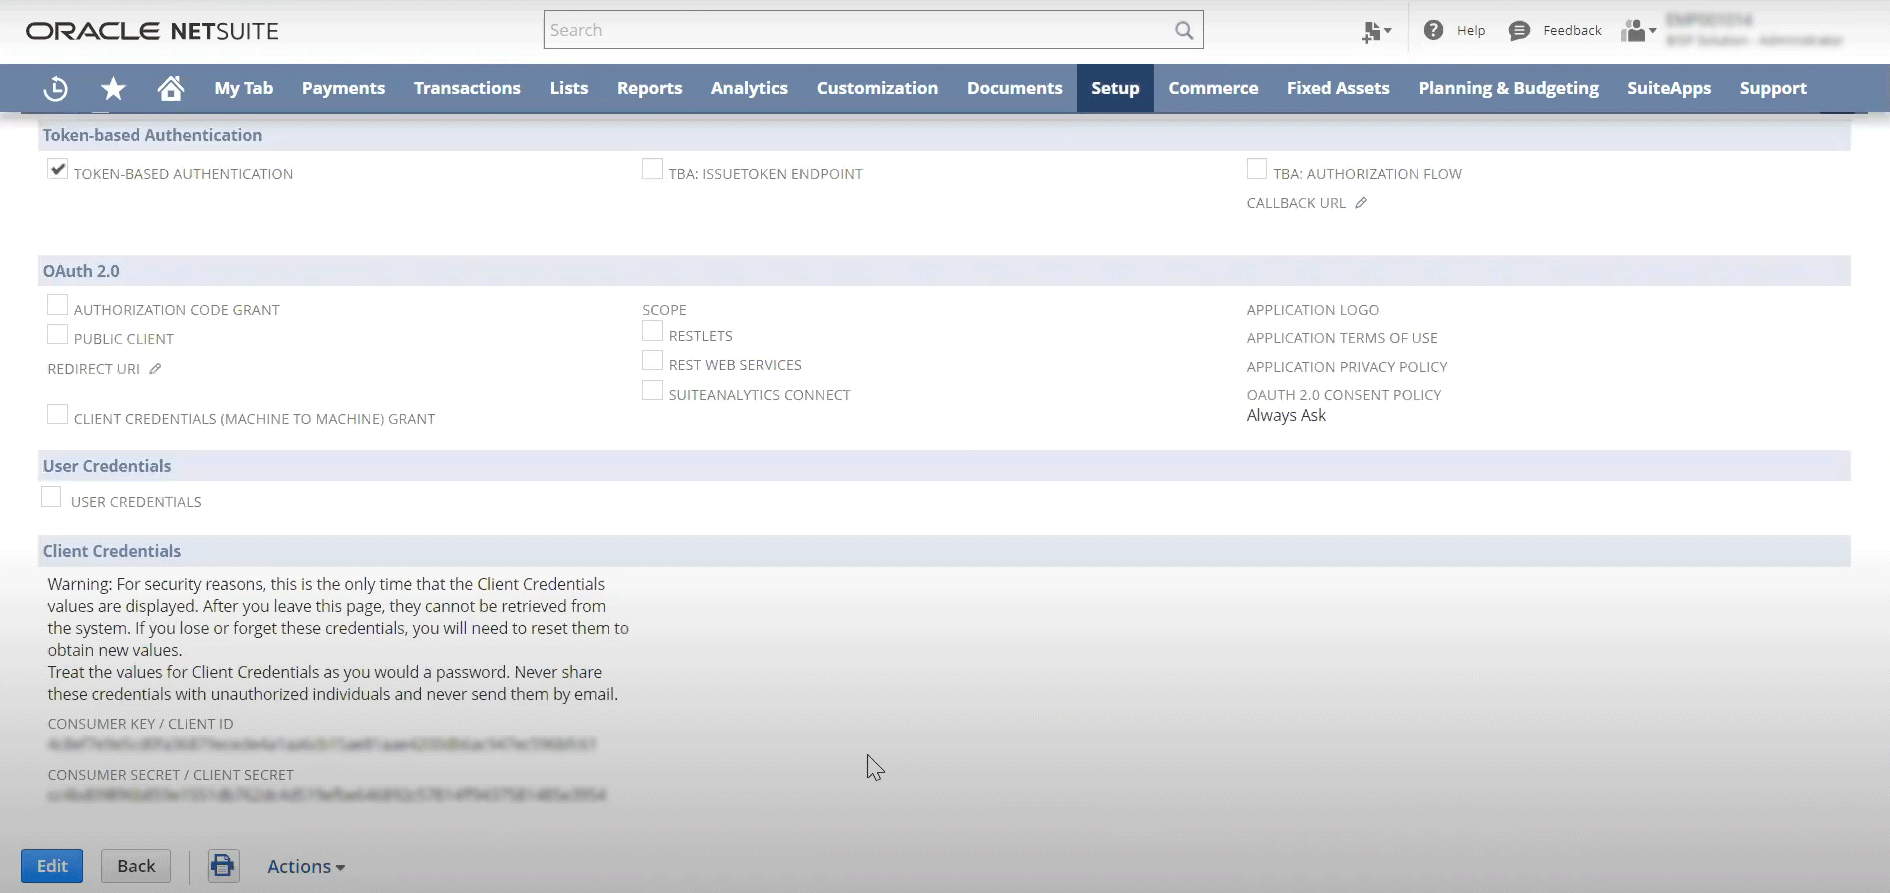Click the Always Ask consent policy value
This screenshot has width=1890, height=893.
click(1286, 416)
